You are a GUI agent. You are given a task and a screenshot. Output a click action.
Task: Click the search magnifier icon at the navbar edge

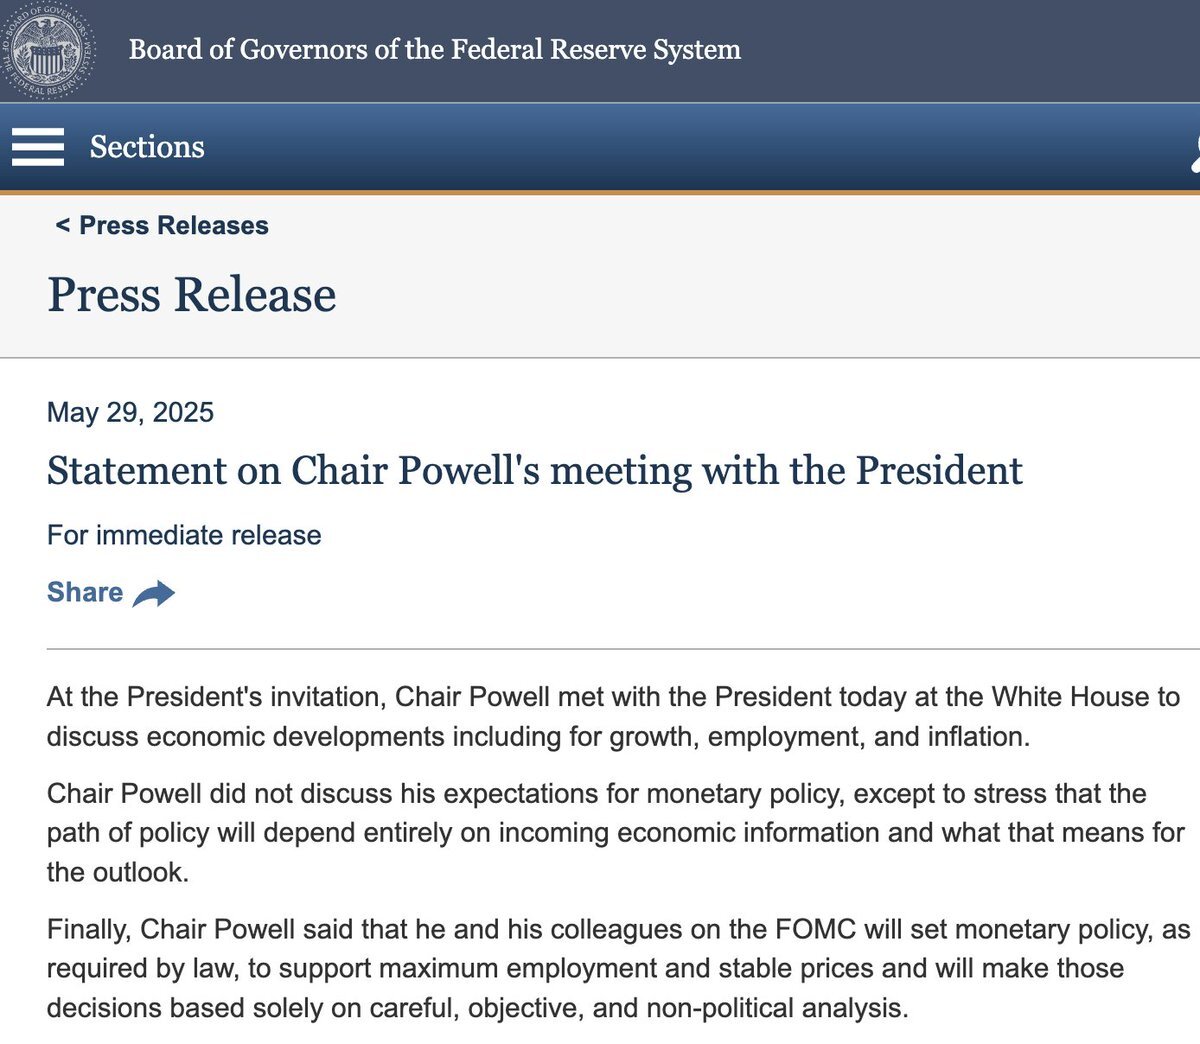(1195, 150)
